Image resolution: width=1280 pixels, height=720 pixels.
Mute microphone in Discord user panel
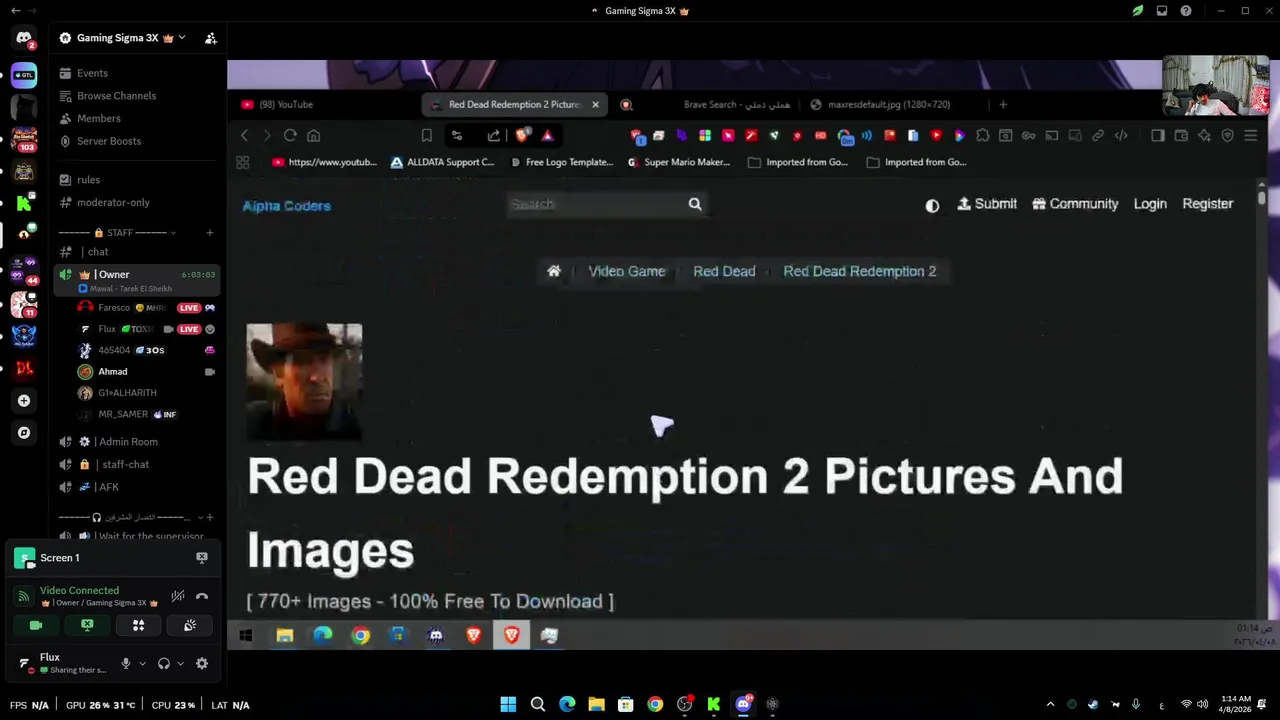pyautogui.click(x=126, y=663)
